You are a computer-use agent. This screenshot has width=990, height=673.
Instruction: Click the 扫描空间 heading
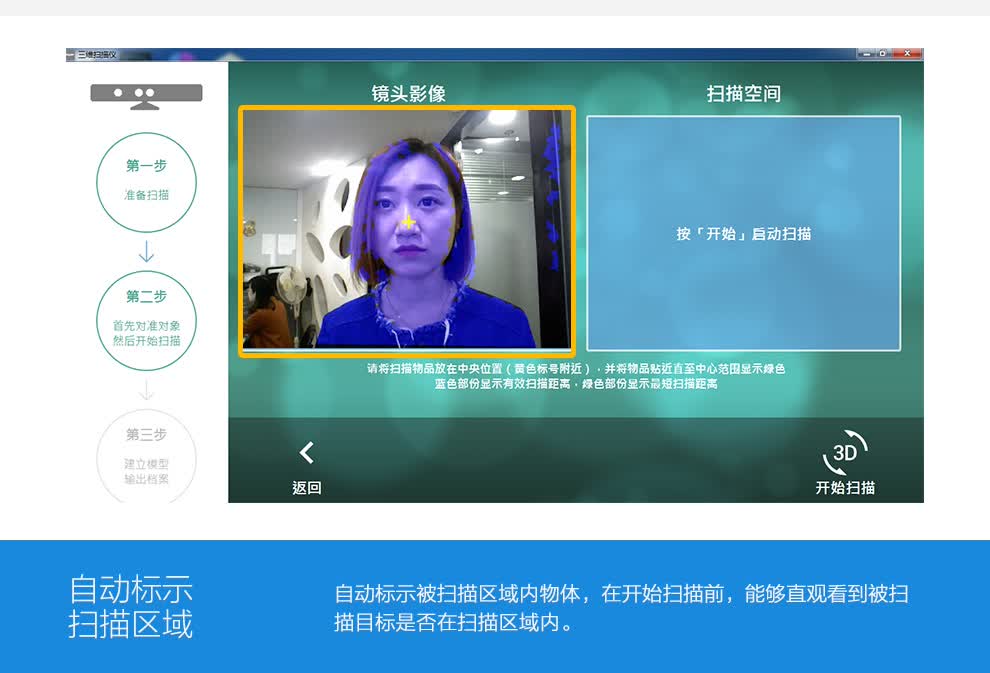(x=743, y=94)
